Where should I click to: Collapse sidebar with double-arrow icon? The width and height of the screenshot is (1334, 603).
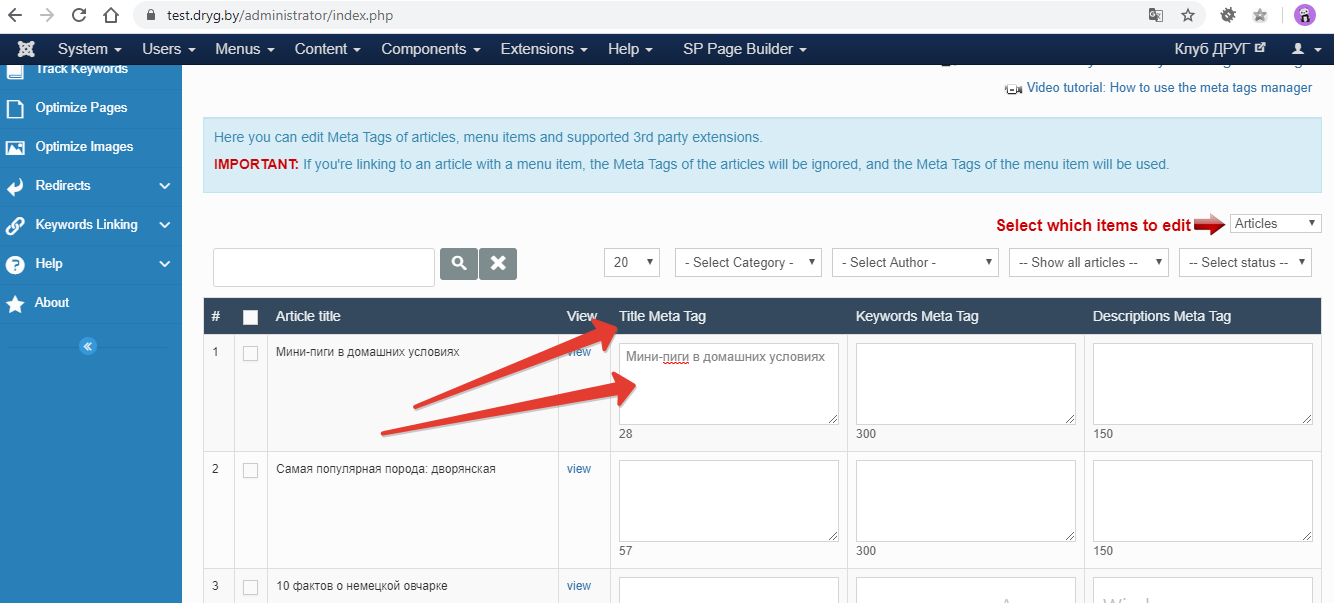point(88,346)
